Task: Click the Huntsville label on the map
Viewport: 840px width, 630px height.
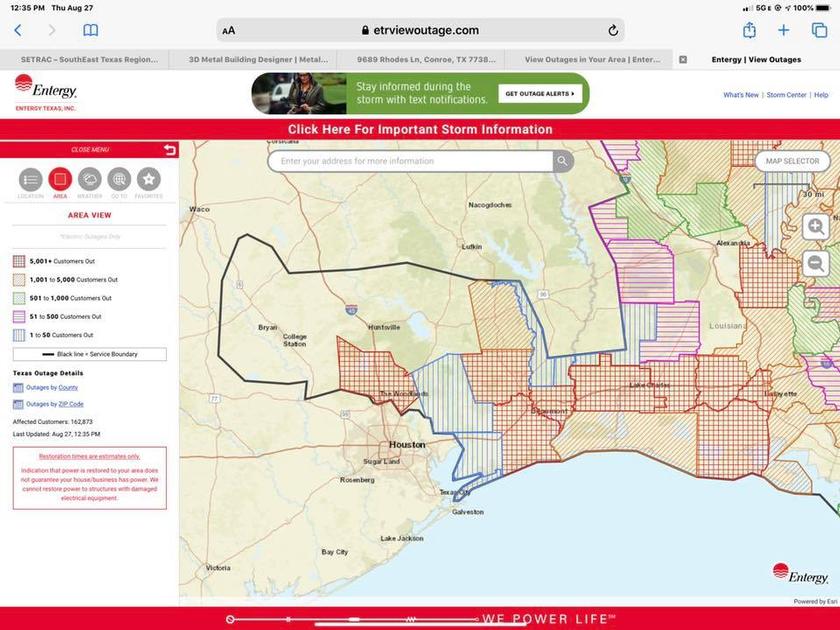Action: click(x=384, y=327)
